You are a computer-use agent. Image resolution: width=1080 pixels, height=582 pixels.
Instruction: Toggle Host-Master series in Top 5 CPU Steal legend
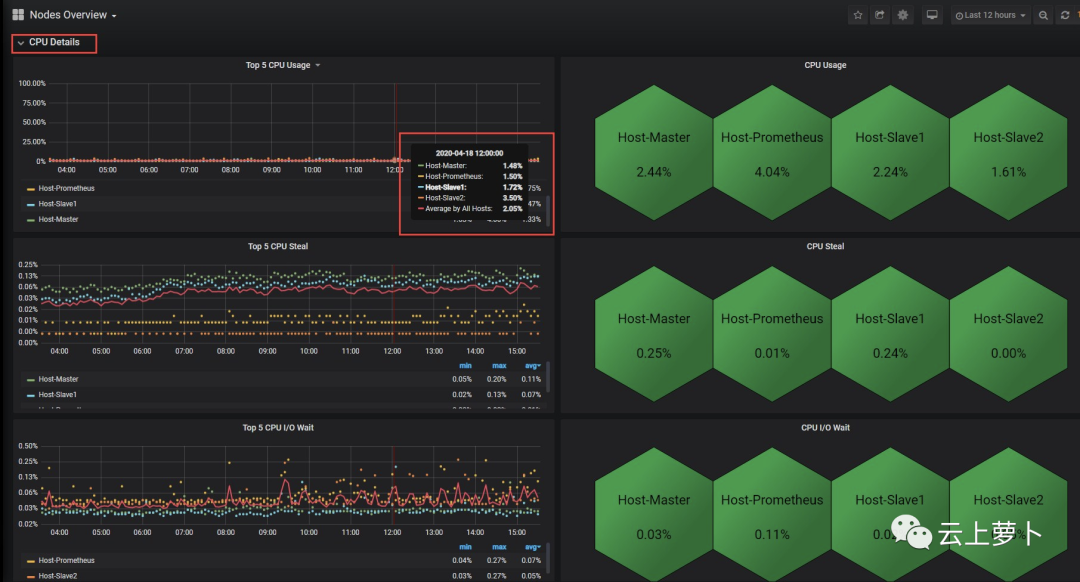(x=58, y=380)
